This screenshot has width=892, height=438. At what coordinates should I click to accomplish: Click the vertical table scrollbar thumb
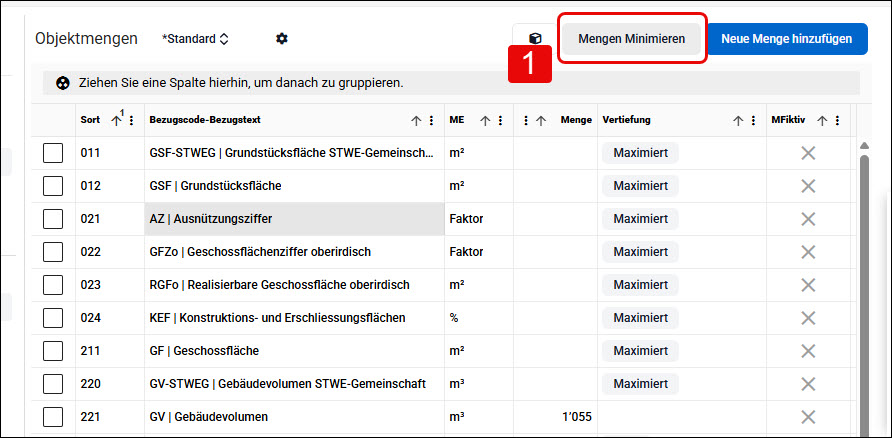click(x=864, y=296)
